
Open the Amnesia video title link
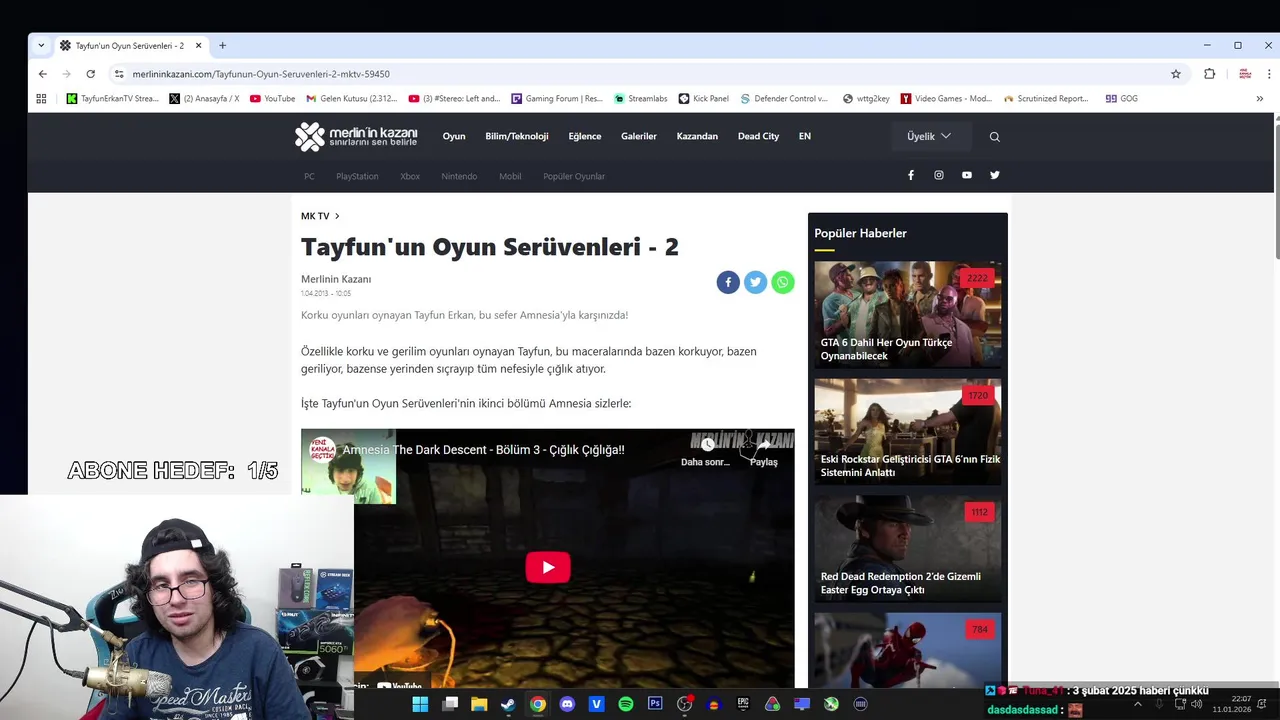(x=483, y=450)
